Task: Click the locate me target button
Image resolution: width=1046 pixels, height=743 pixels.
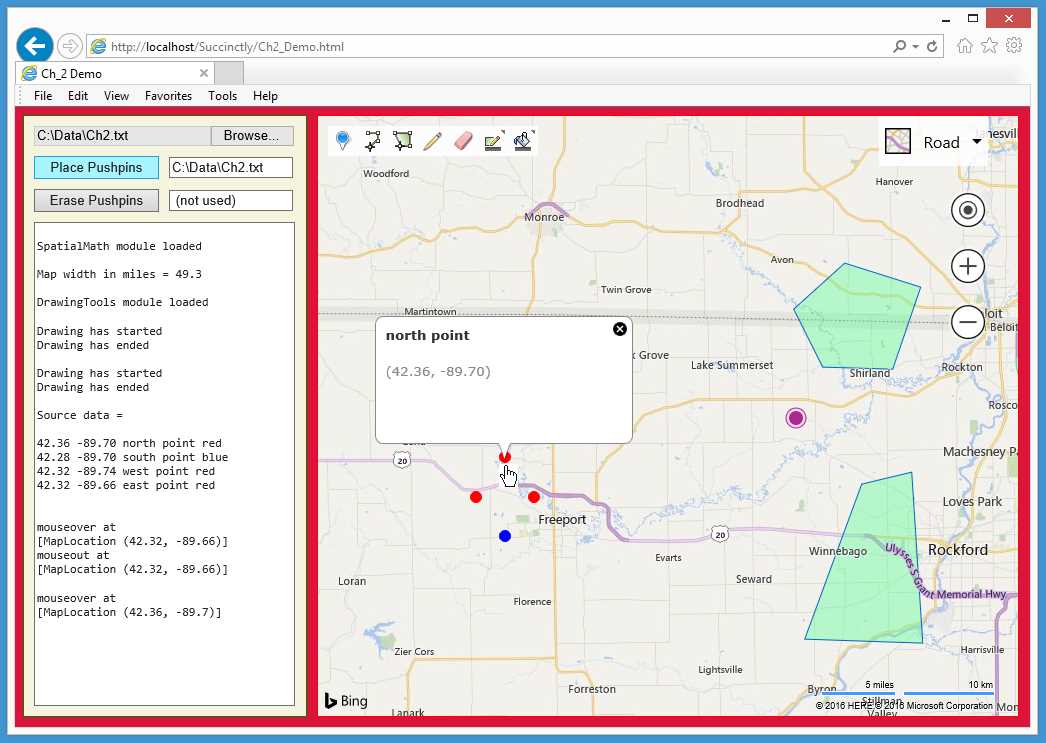Action: point(967,211)
